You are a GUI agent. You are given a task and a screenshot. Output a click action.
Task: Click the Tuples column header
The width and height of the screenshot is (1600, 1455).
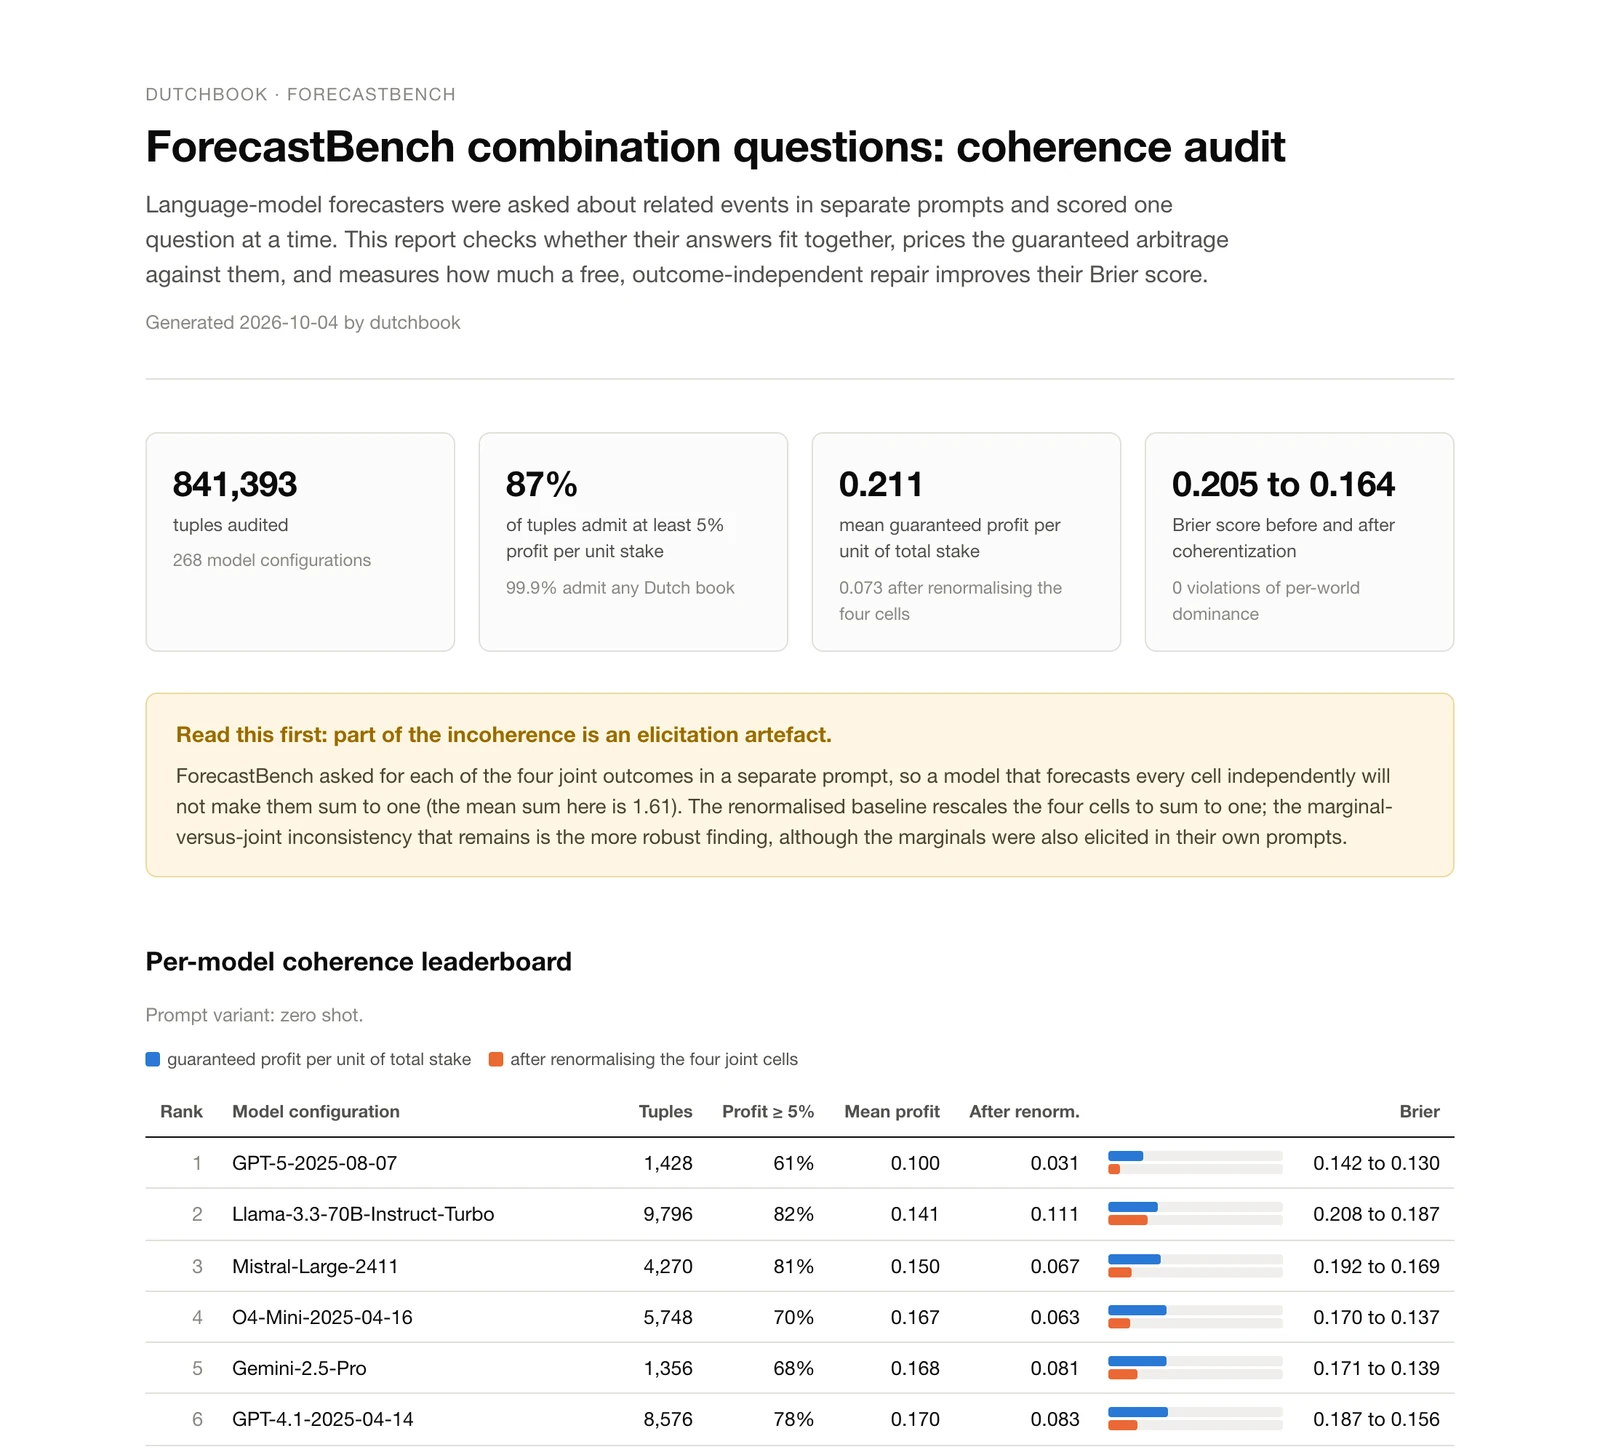pos(666,1111)
